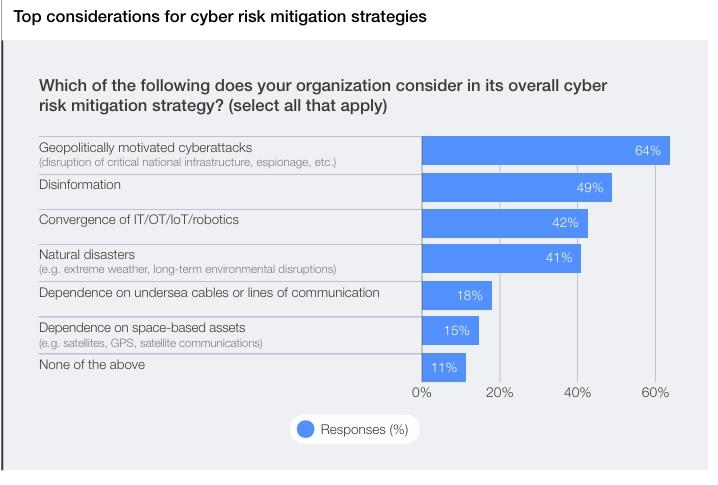Click the None of the above 11% bar
Image resolution: width=718 pixels, height=485 pixels.
click(443, 368)
